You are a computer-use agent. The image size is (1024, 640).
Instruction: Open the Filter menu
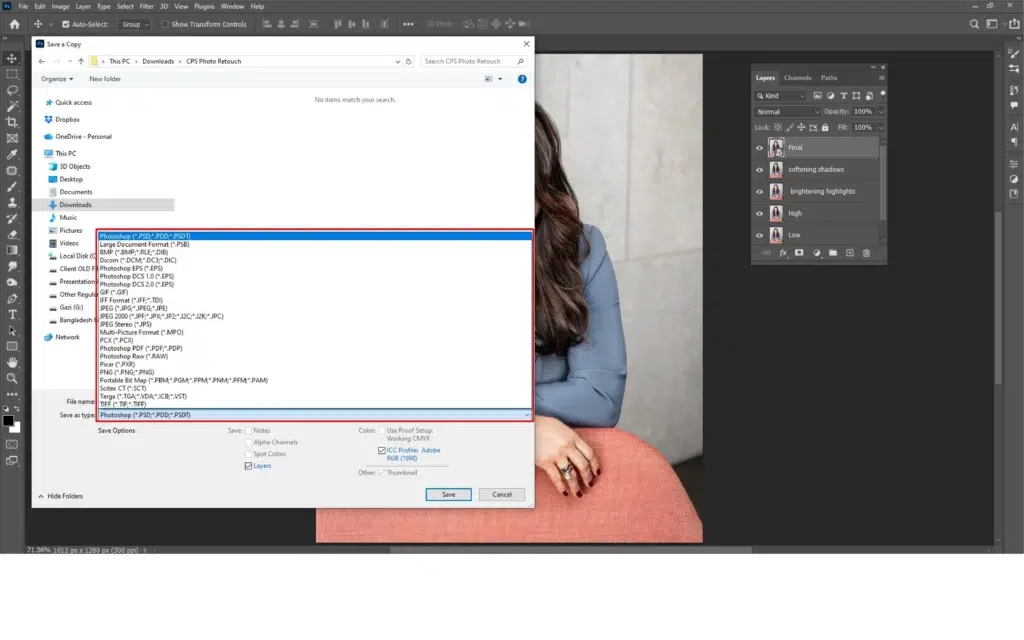[x=147, y=6]
